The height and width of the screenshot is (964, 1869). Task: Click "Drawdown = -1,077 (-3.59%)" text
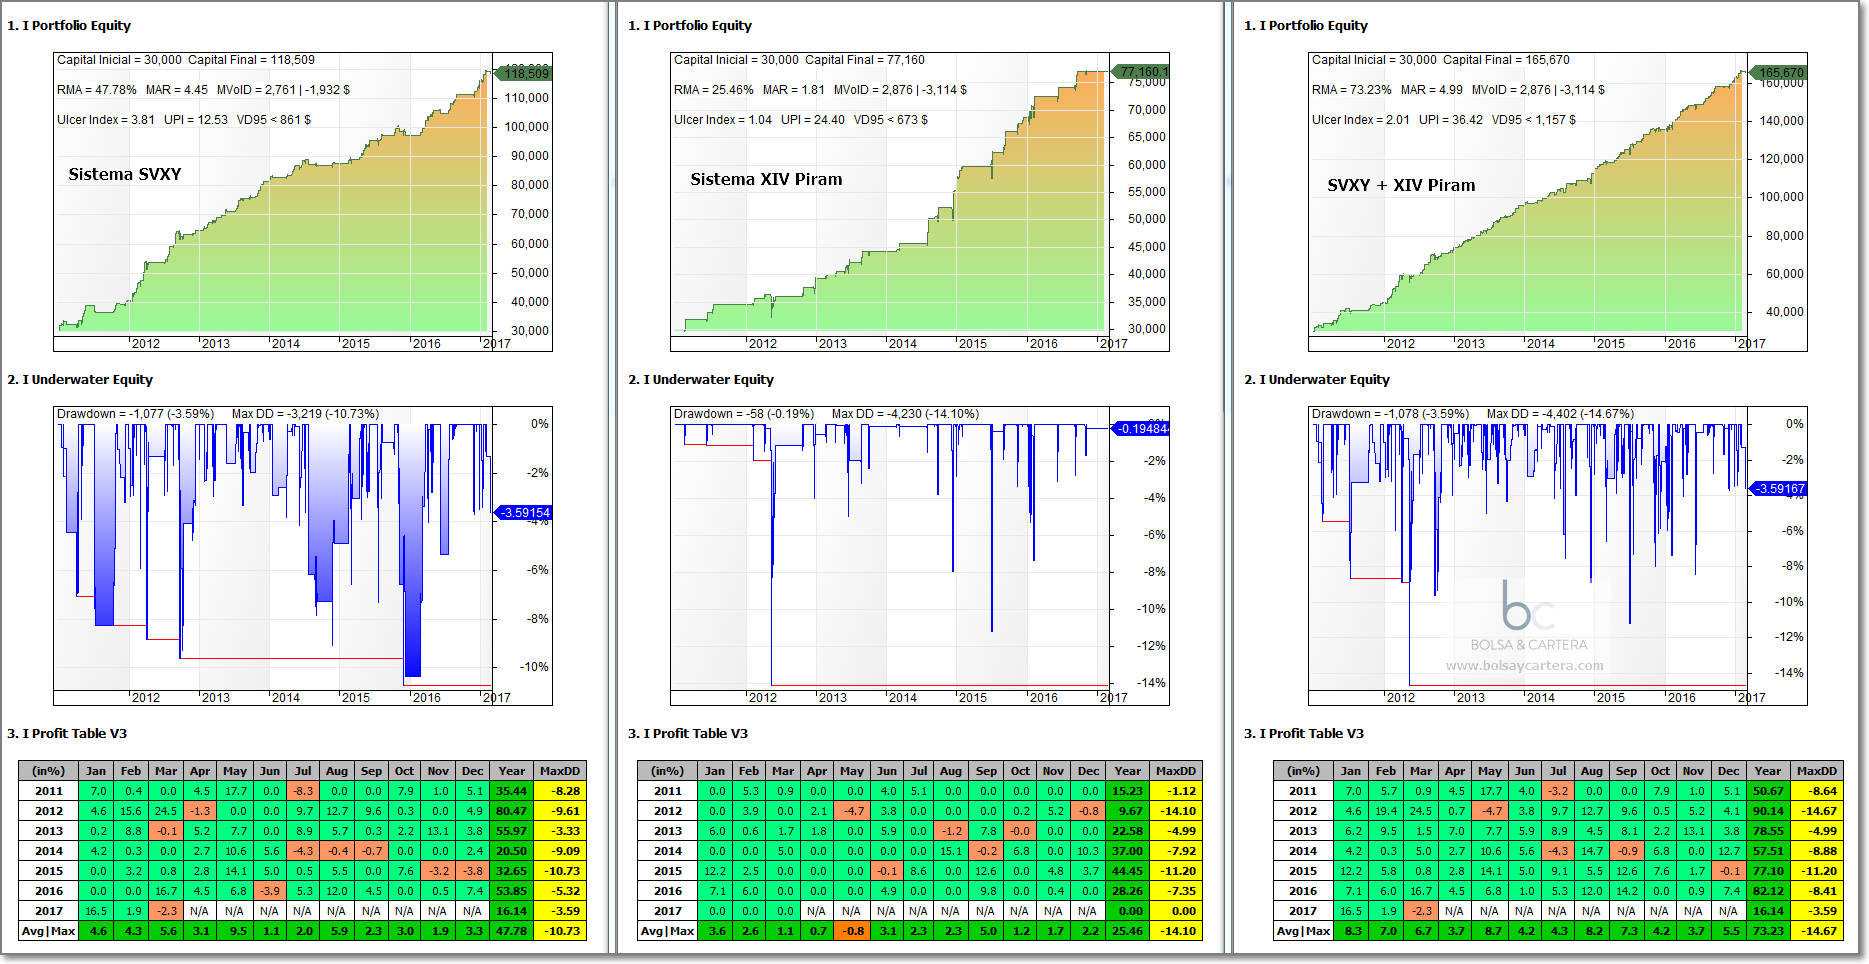[136, 414]
